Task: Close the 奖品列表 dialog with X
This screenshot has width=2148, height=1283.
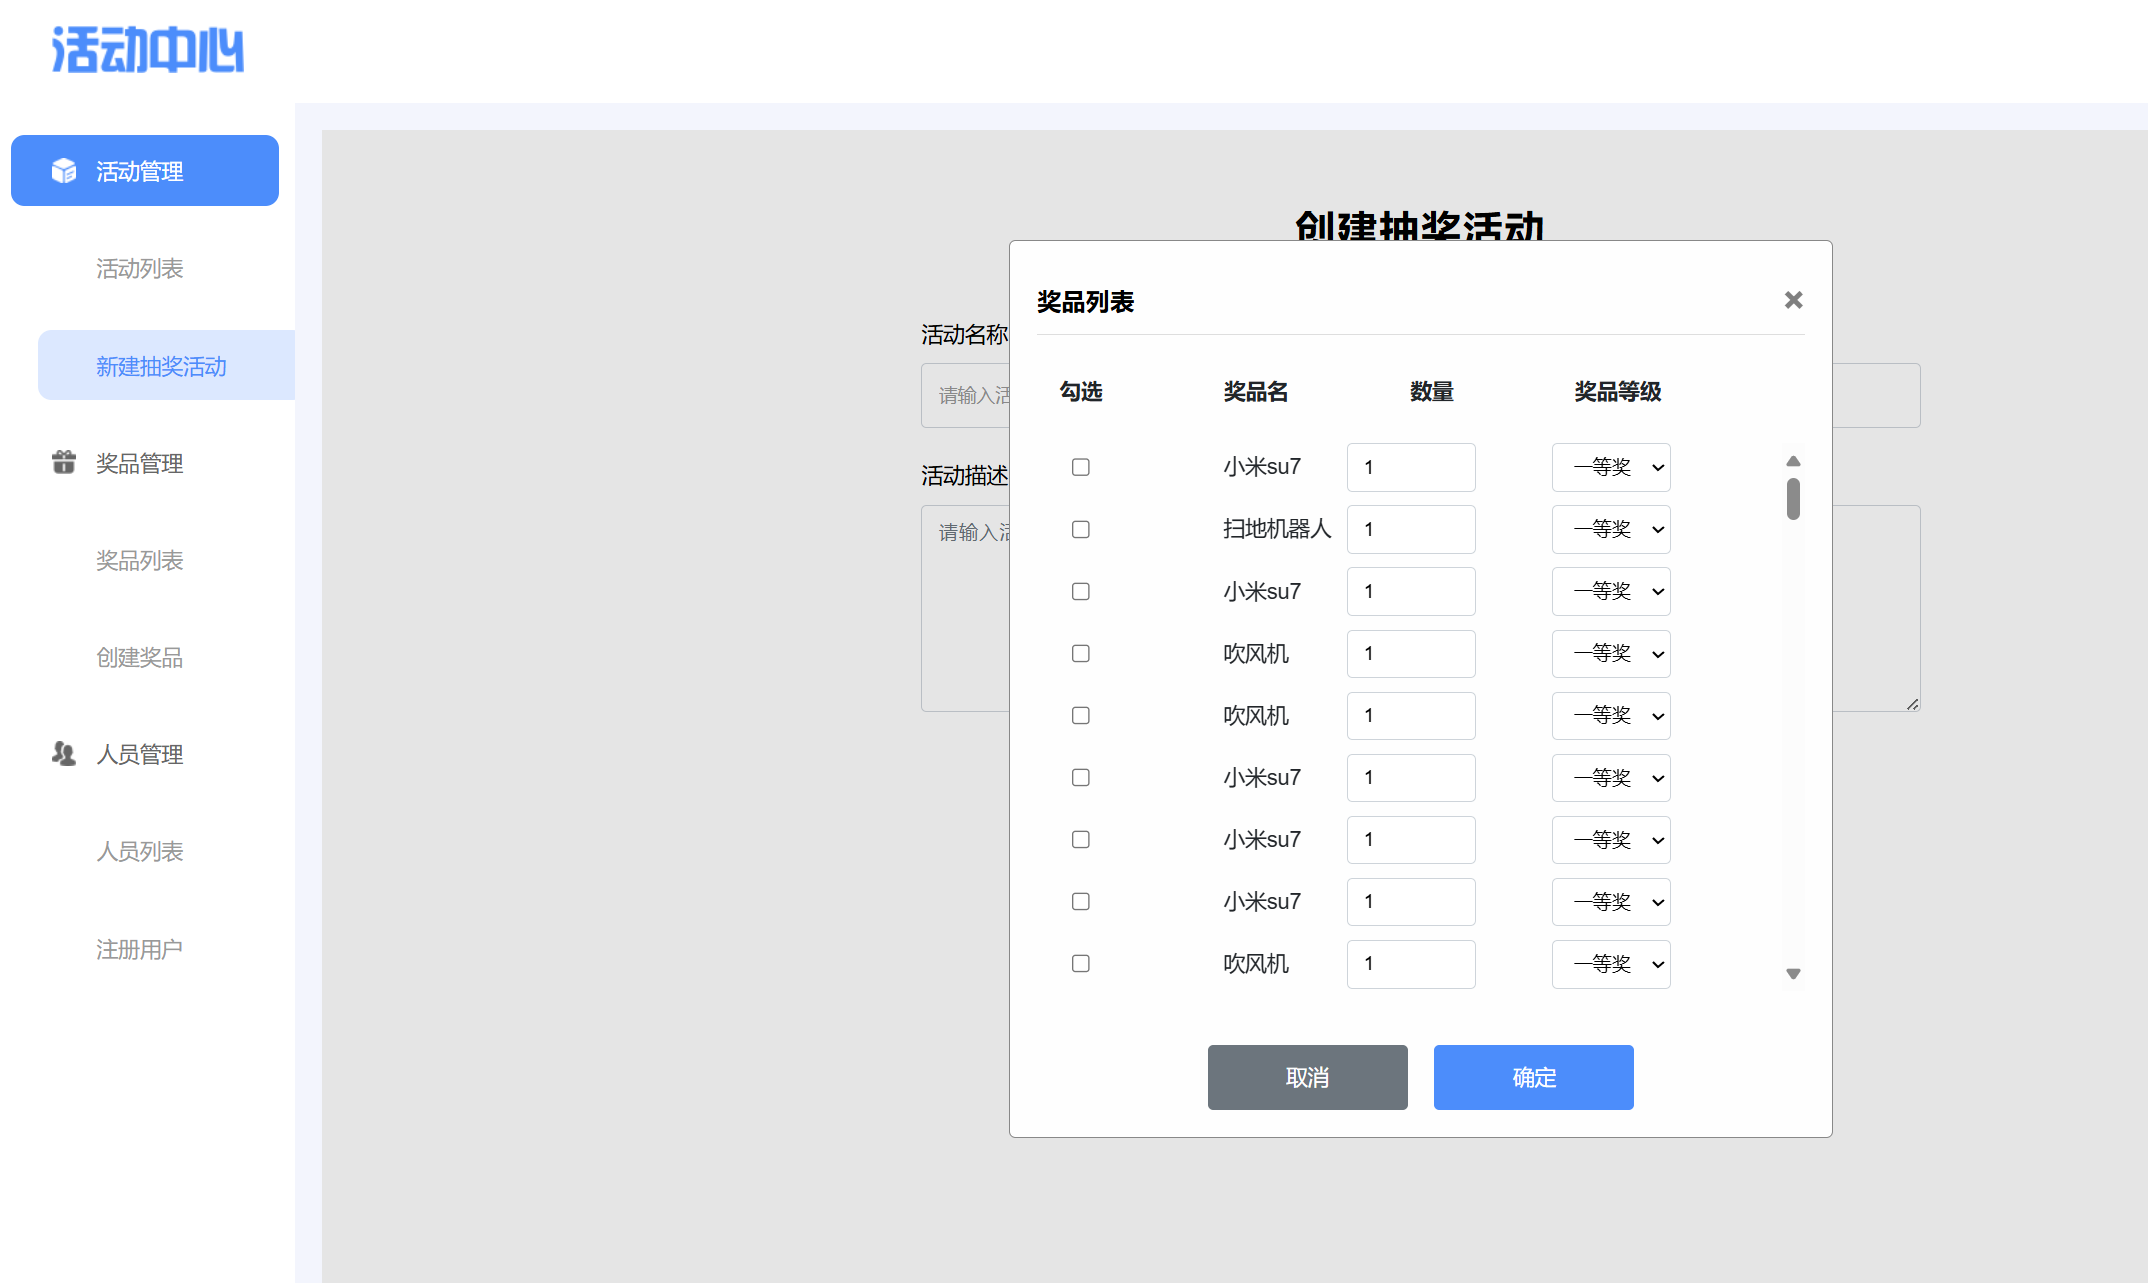Action: click(1793, 300)
